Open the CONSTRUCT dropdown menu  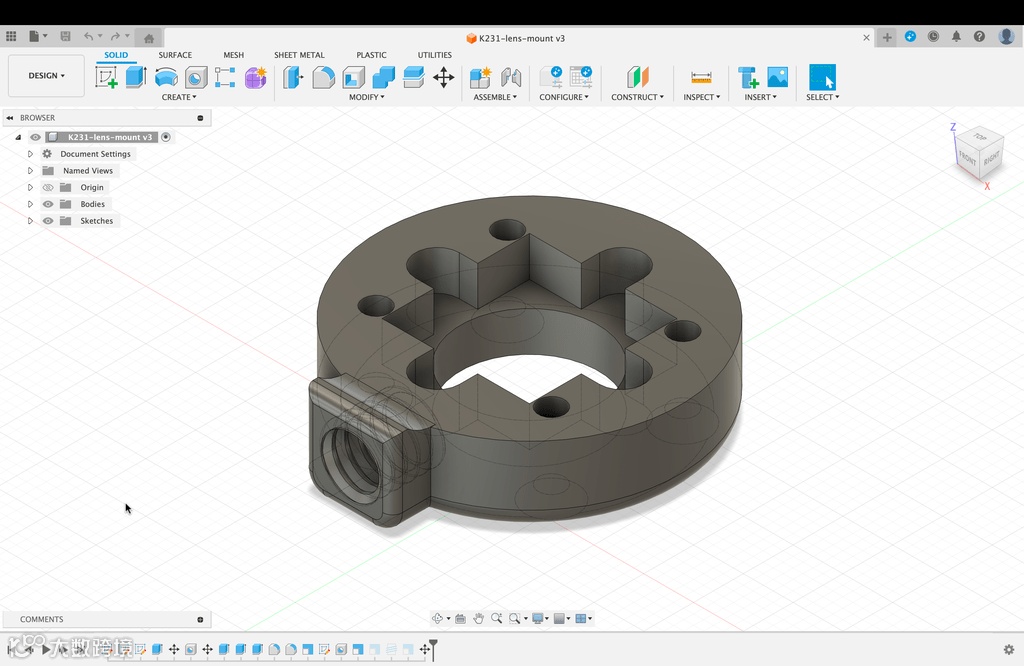(x=637, y=97)
